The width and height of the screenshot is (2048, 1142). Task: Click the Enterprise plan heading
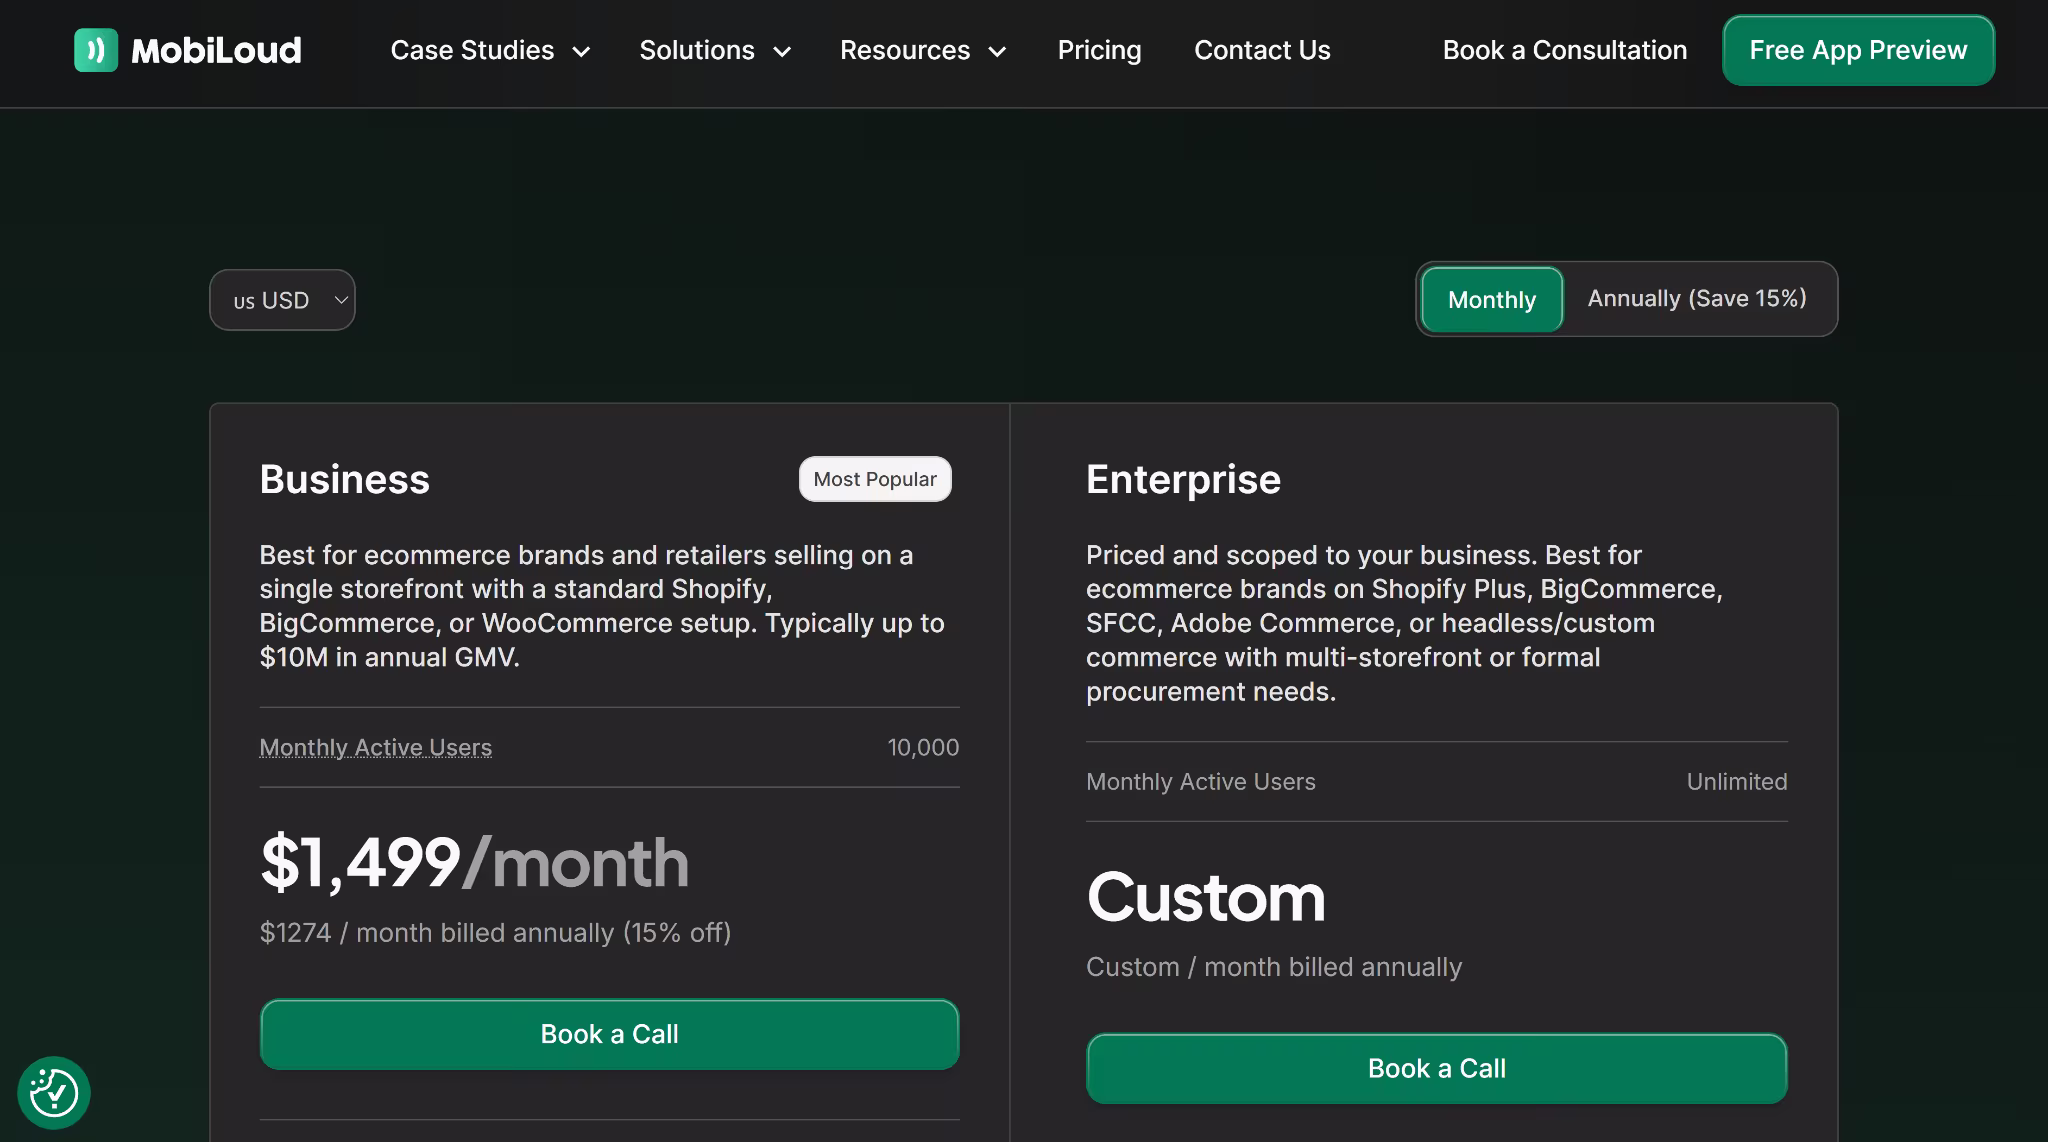1183,479
